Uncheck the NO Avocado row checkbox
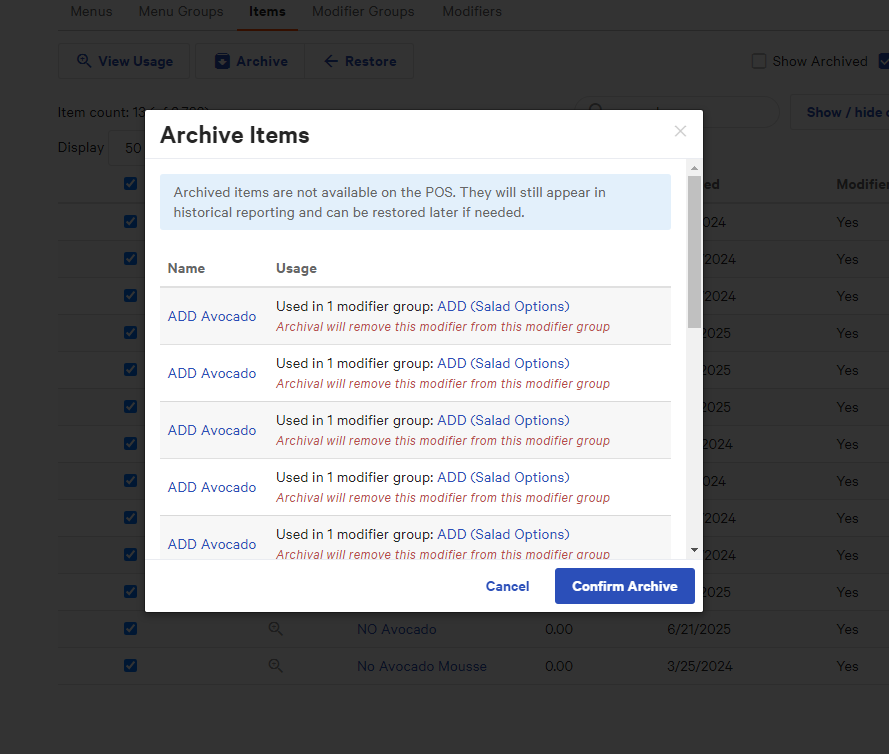Viewport: 889px width, 754px height. click(130, 629)
